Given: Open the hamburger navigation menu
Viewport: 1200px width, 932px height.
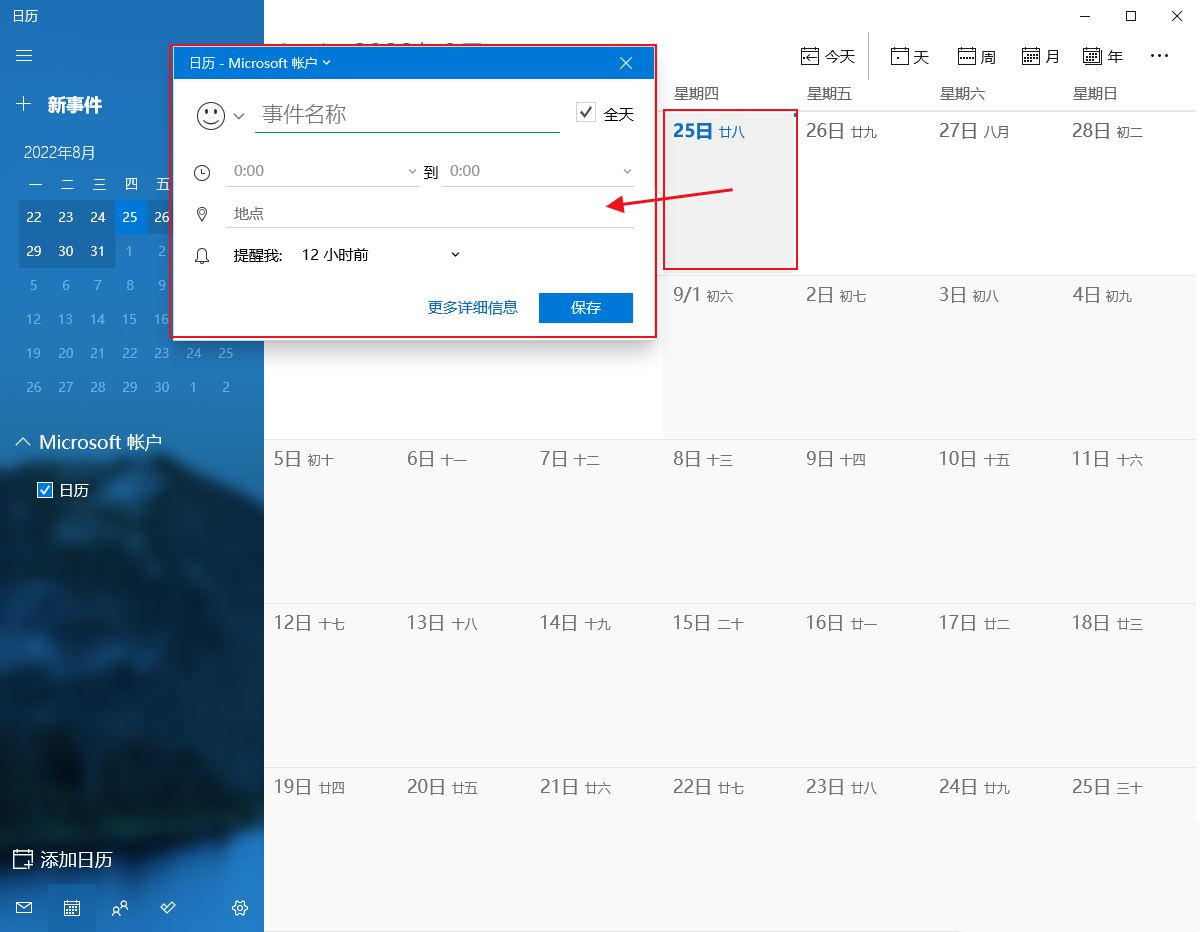Looking at the screenshot, I should [24, 56].
